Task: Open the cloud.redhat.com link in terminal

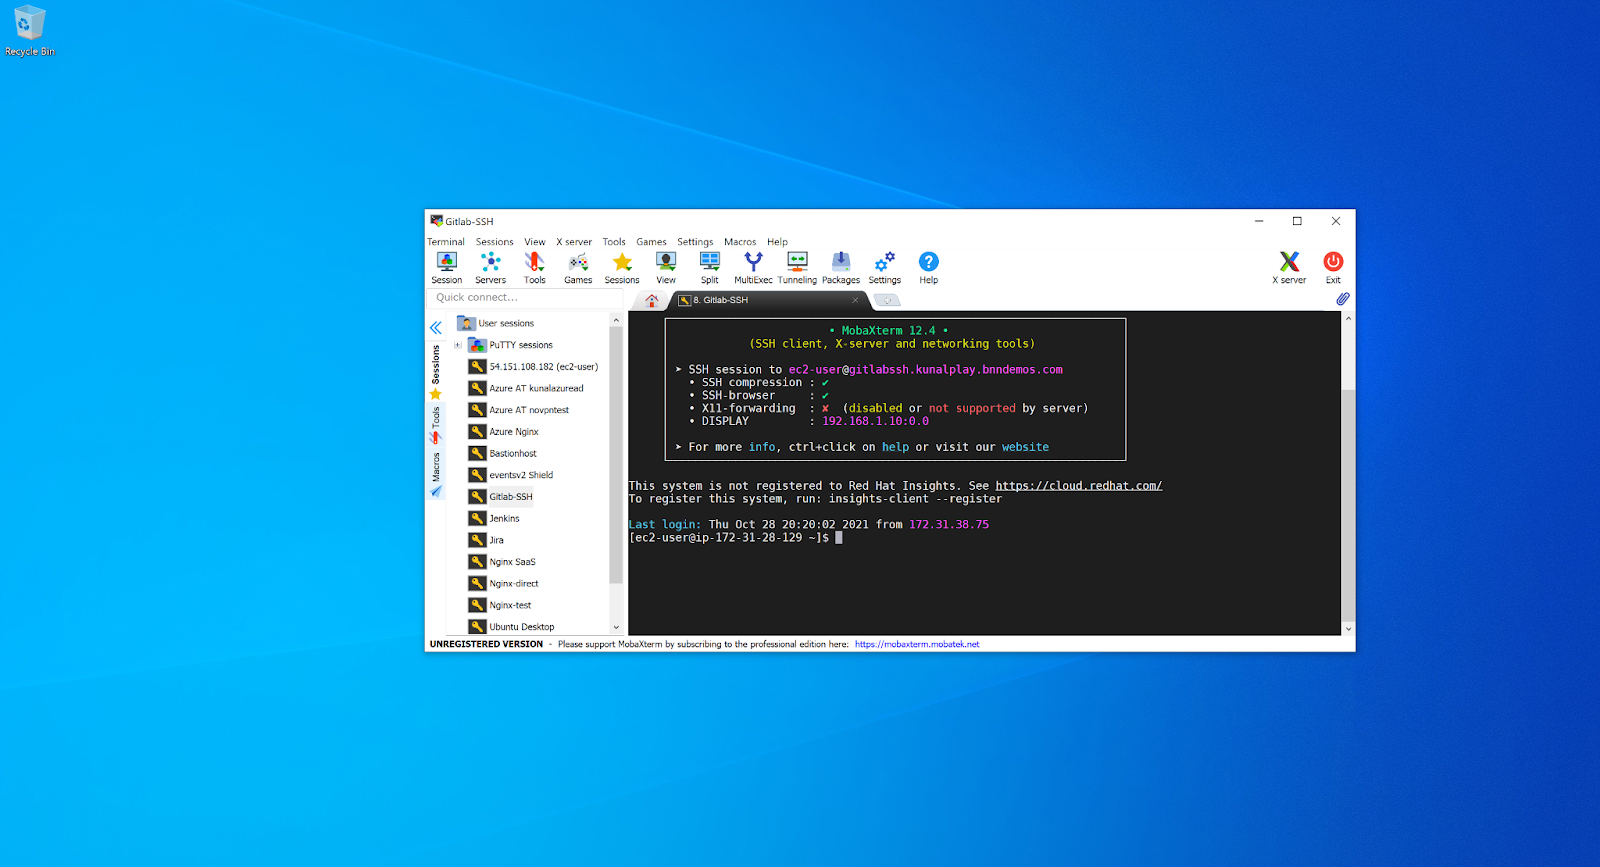Action: click(x=1078, y=486)
